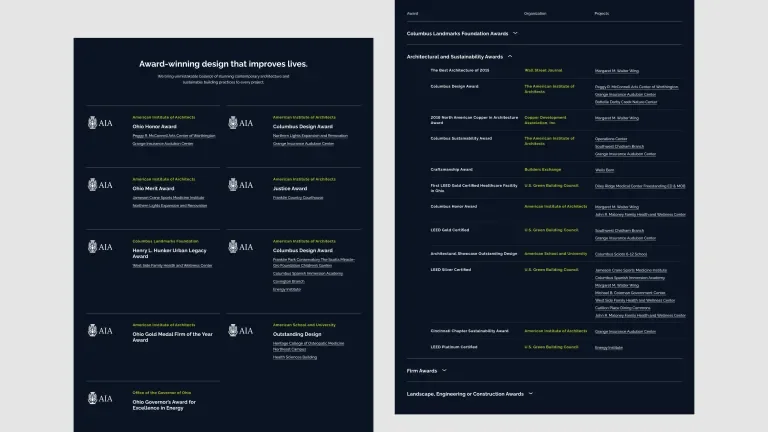Image resolution: width=768 pixels, height=432 pixels.
Task: Click the AIA logo beside Ohio Gold Medal Firm award
Action: point(100,331)
